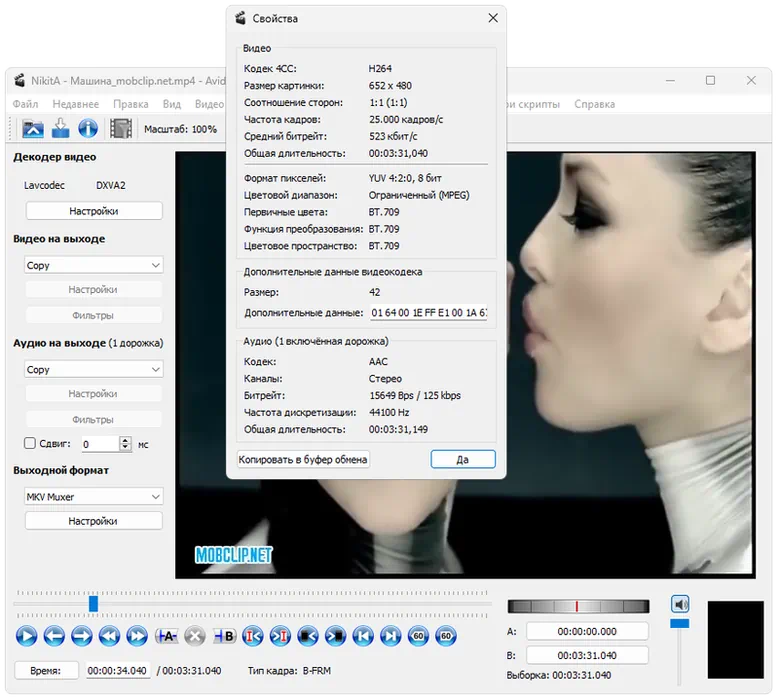Open the MKV Muxer output format dropdown
This screenshot has width=779, height=700.
pos(93,497)
